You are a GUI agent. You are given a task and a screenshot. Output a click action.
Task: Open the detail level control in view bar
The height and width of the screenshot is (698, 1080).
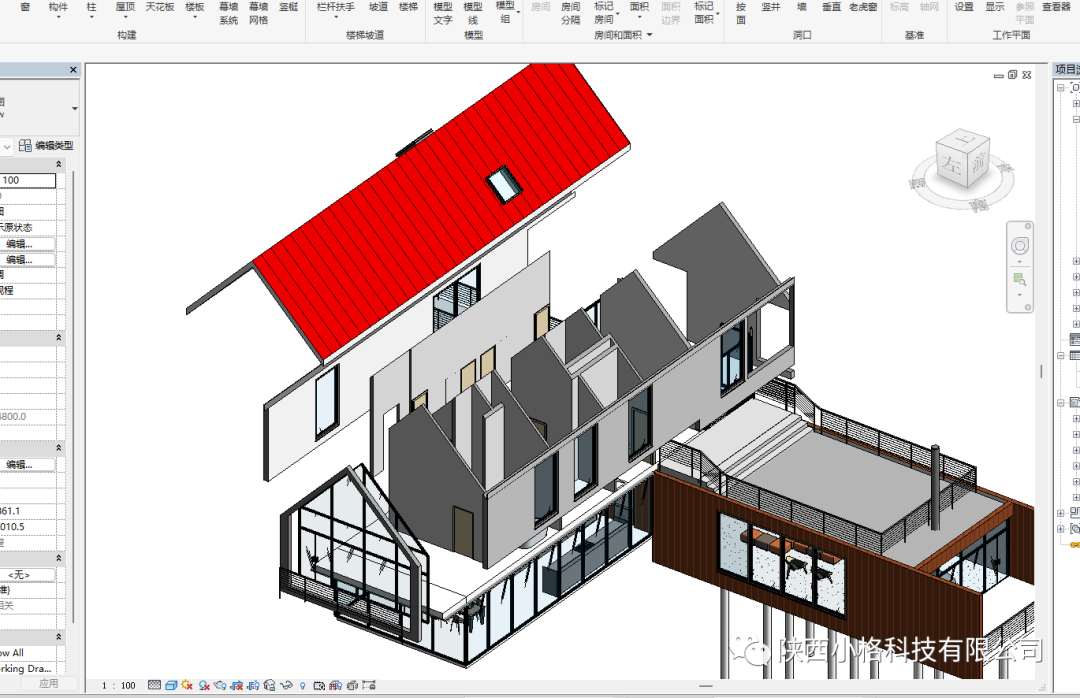[154, 686]
